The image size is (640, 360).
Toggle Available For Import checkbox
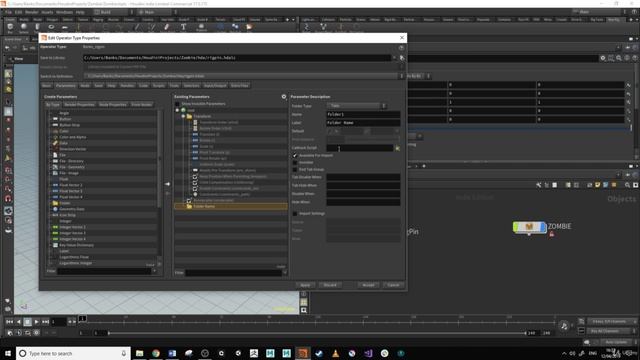pyautogui.click(x=295, y=156)
